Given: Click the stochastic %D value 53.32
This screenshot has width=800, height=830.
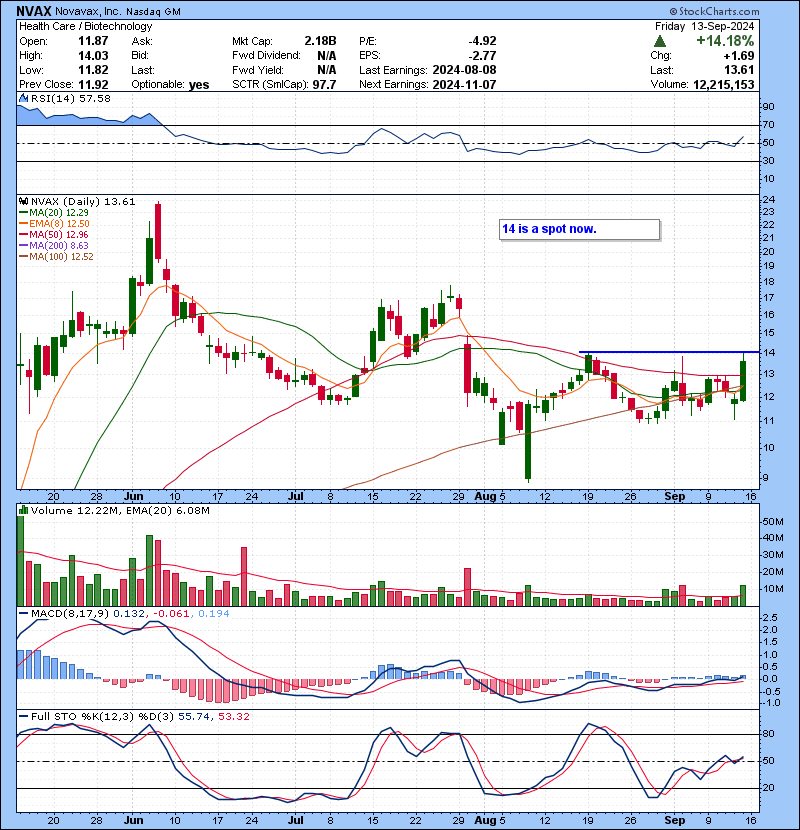Looking at the screenshot, I should (x=234, y=717).
